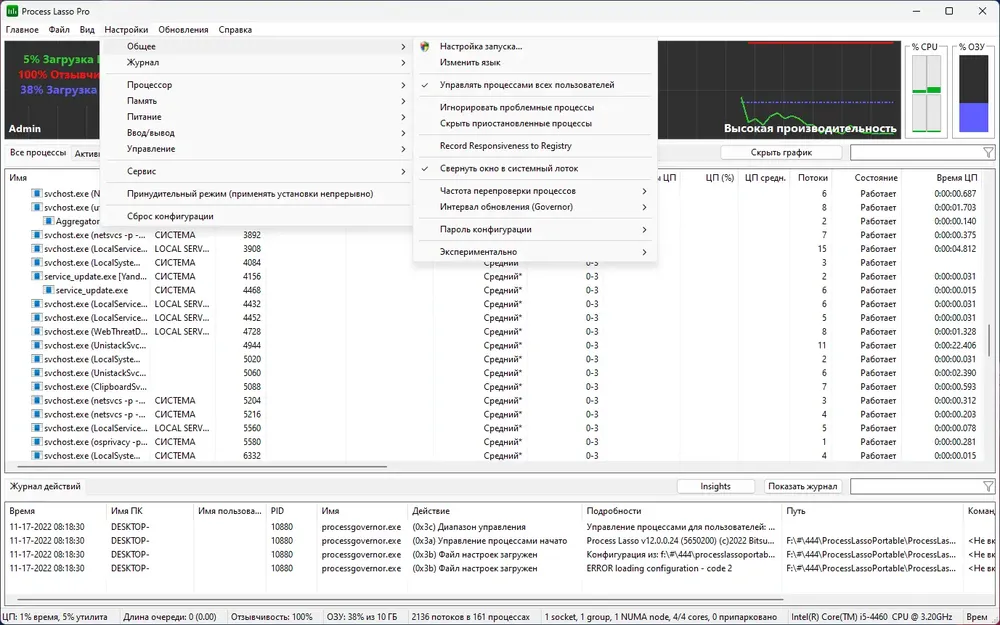Click the service_update.exe [Yand... process icon
1000x625 pixels.
37,277
